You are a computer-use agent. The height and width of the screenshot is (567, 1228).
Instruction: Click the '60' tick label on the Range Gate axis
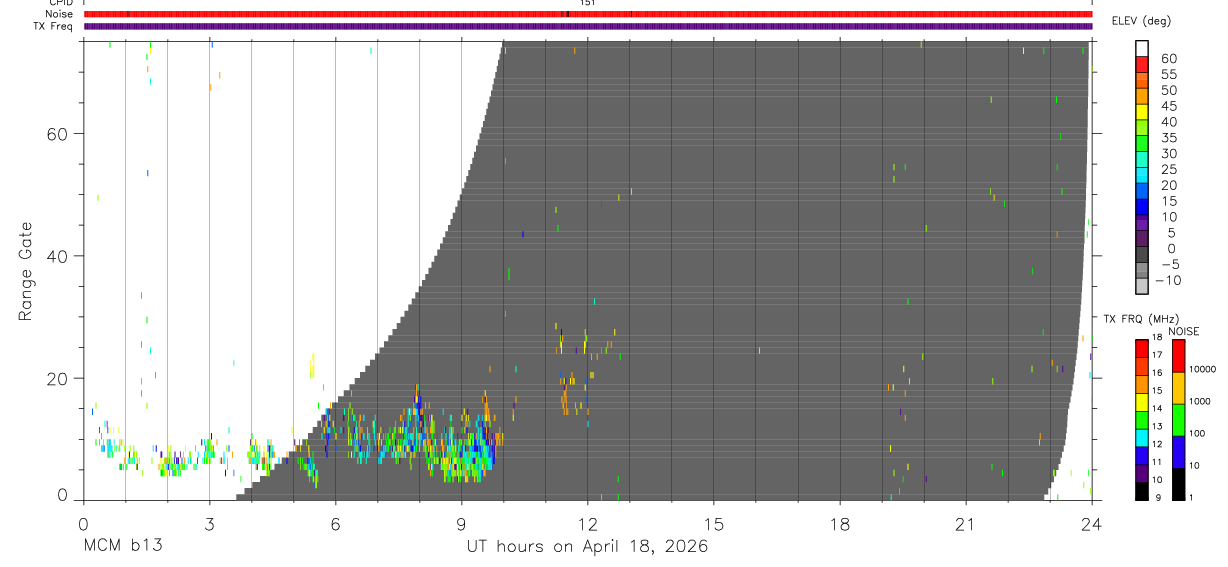click(55, 133)
